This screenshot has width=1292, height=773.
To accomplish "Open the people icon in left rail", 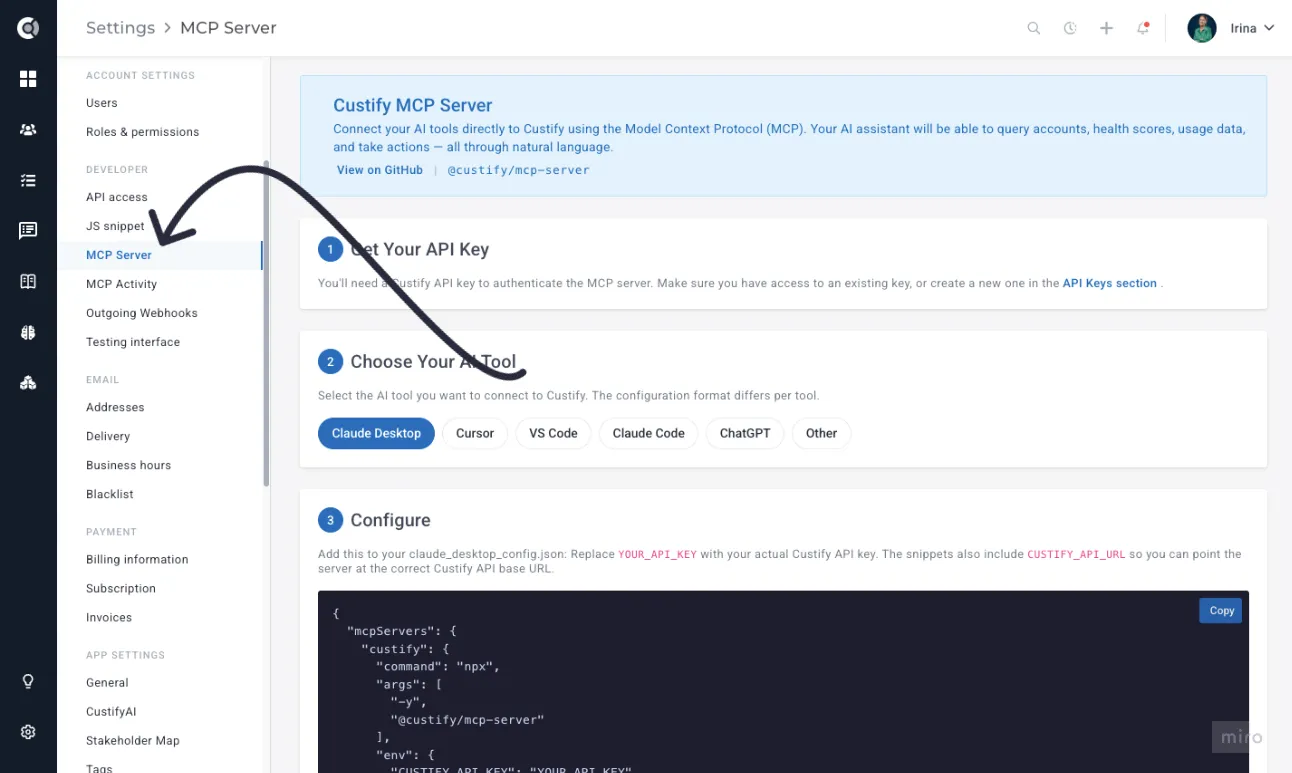I will tap(28, 130).
